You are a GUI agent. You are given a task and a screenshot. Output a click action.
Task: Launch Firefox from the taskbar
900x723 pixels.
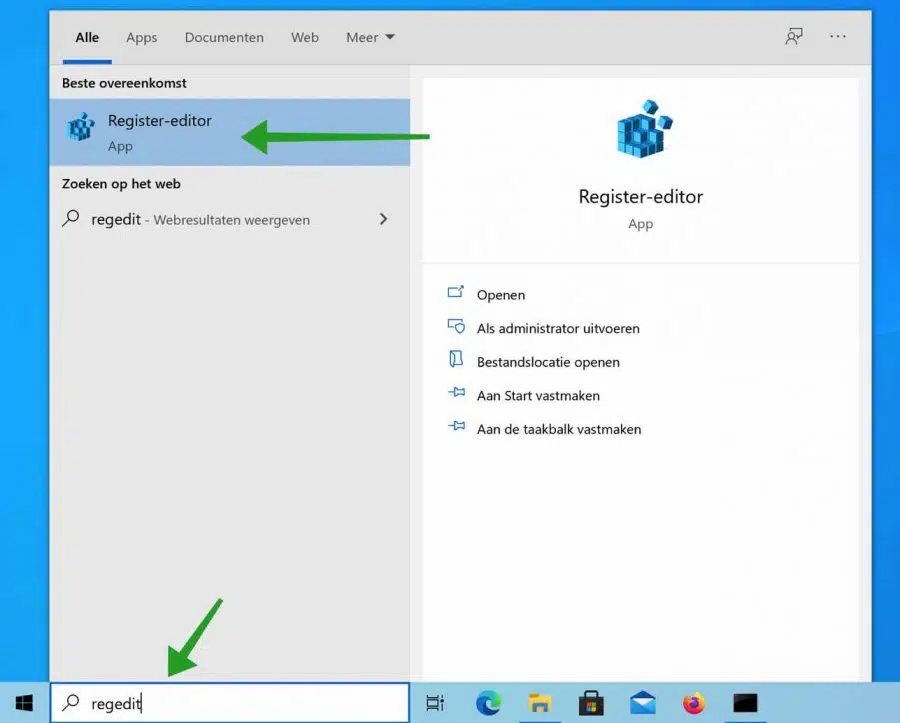tap(693, 703)
